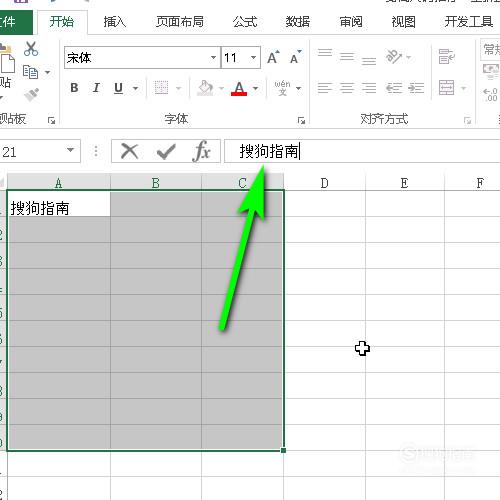500x500 pixels.
Task: Click the text Orientation icon
Action: [394, 57]
